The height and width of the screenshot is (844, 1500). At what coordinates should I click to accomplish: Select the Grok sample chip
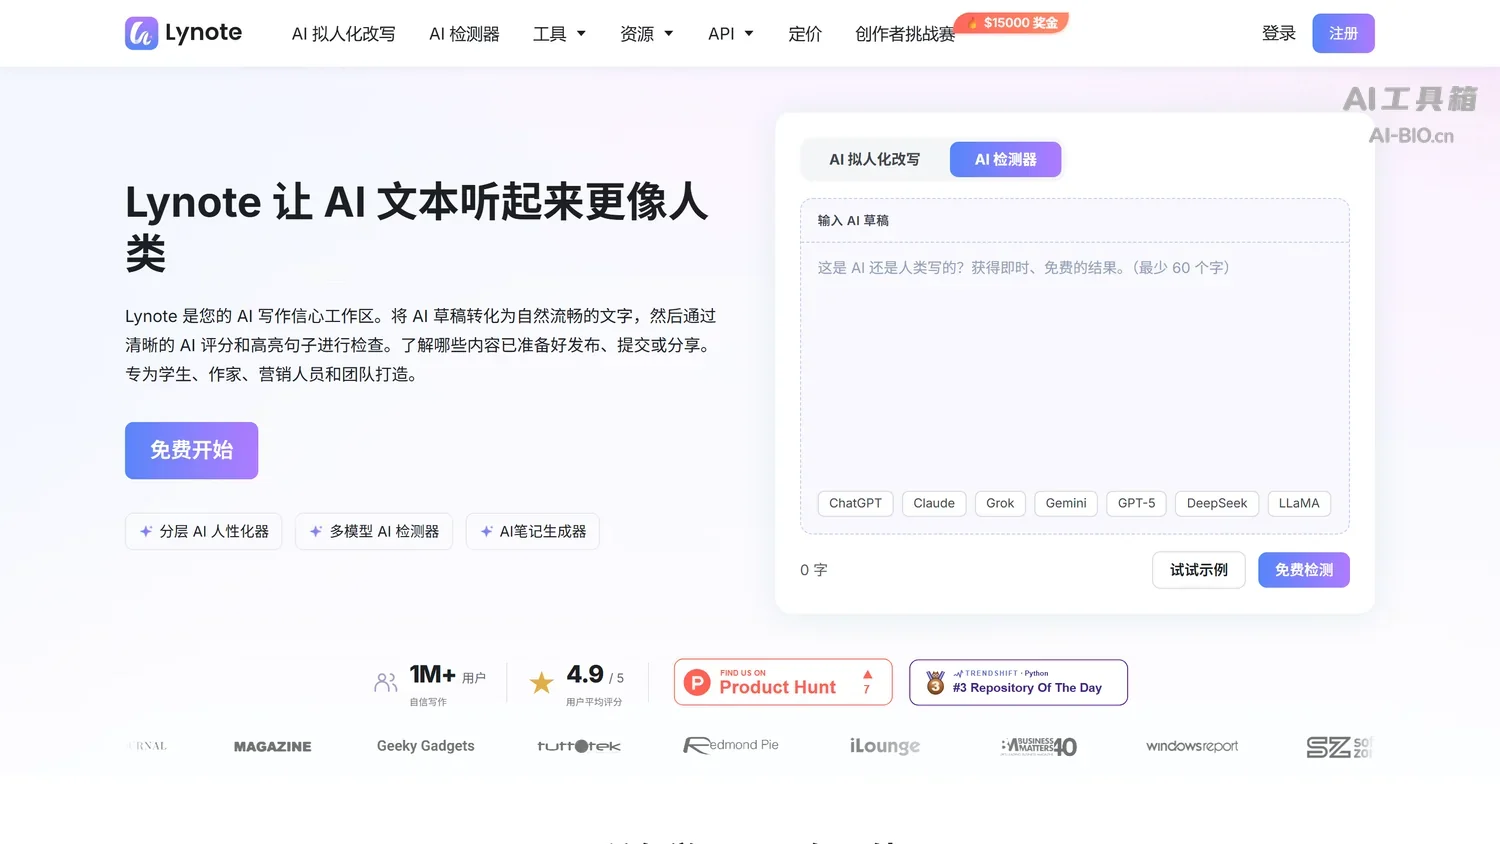1000,503
